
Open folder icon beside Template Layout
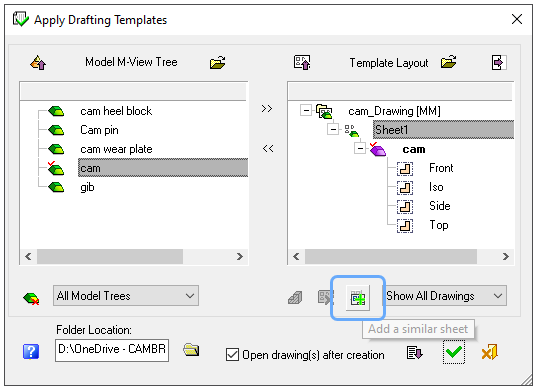coord(448,62)
